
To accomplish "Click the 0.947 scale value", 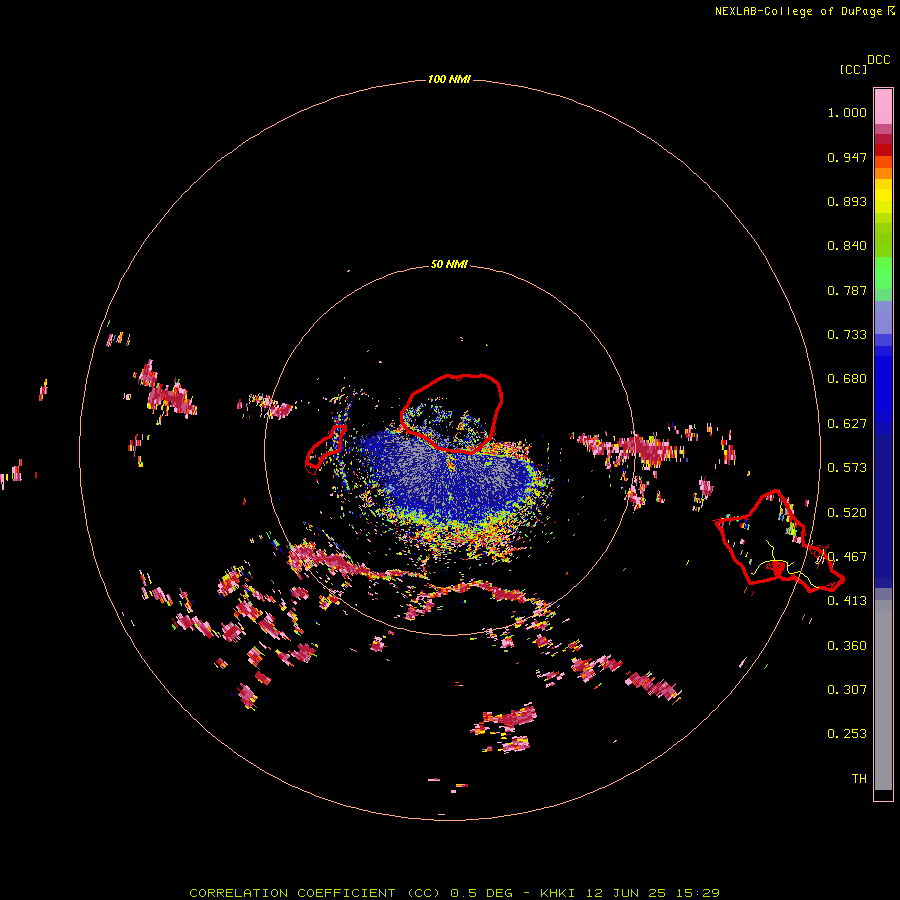I will point(847,157).
